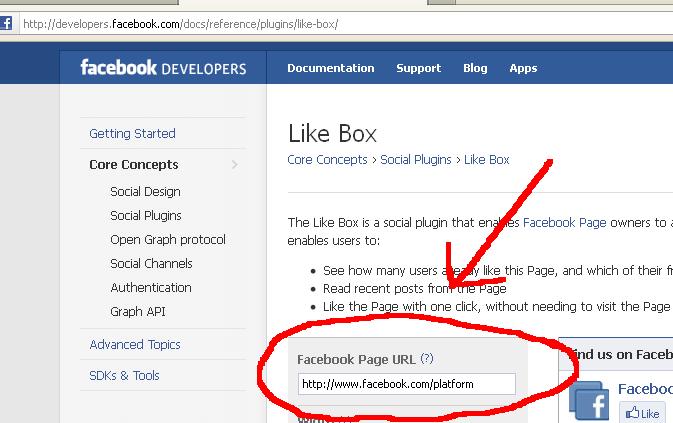This screenshot has width=673, height=423.
Task: Click the Facebook favicon in address bar
Action: click(6, 23)
